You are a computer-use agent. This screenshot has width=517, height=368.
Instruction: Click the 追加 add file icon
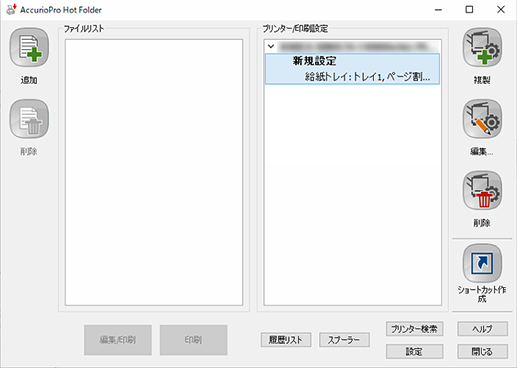tap(29, 48)
